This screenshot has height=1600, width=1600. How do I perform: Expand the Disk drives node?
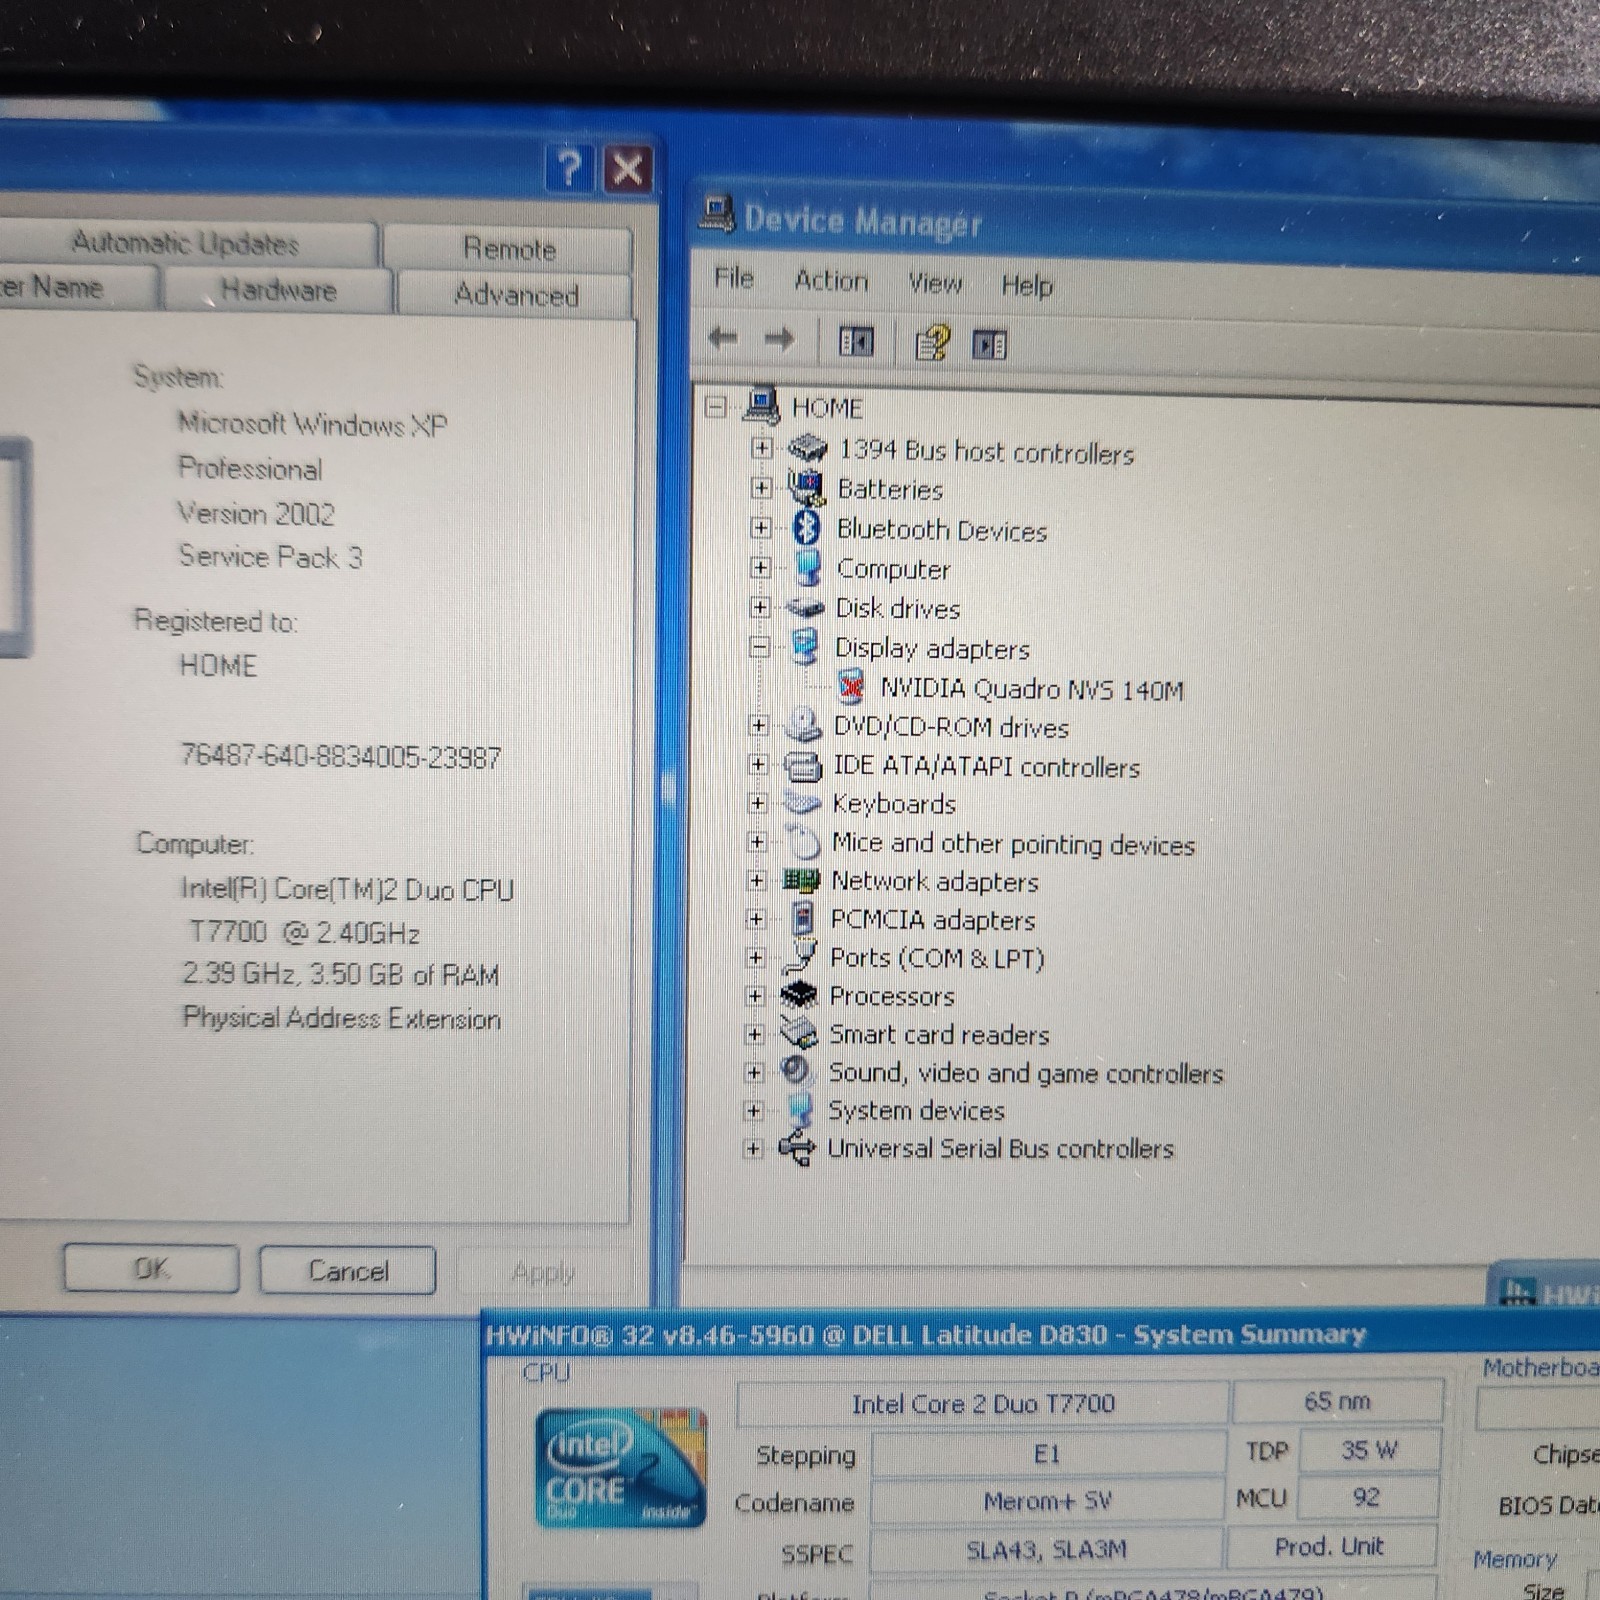click(760, 607)
